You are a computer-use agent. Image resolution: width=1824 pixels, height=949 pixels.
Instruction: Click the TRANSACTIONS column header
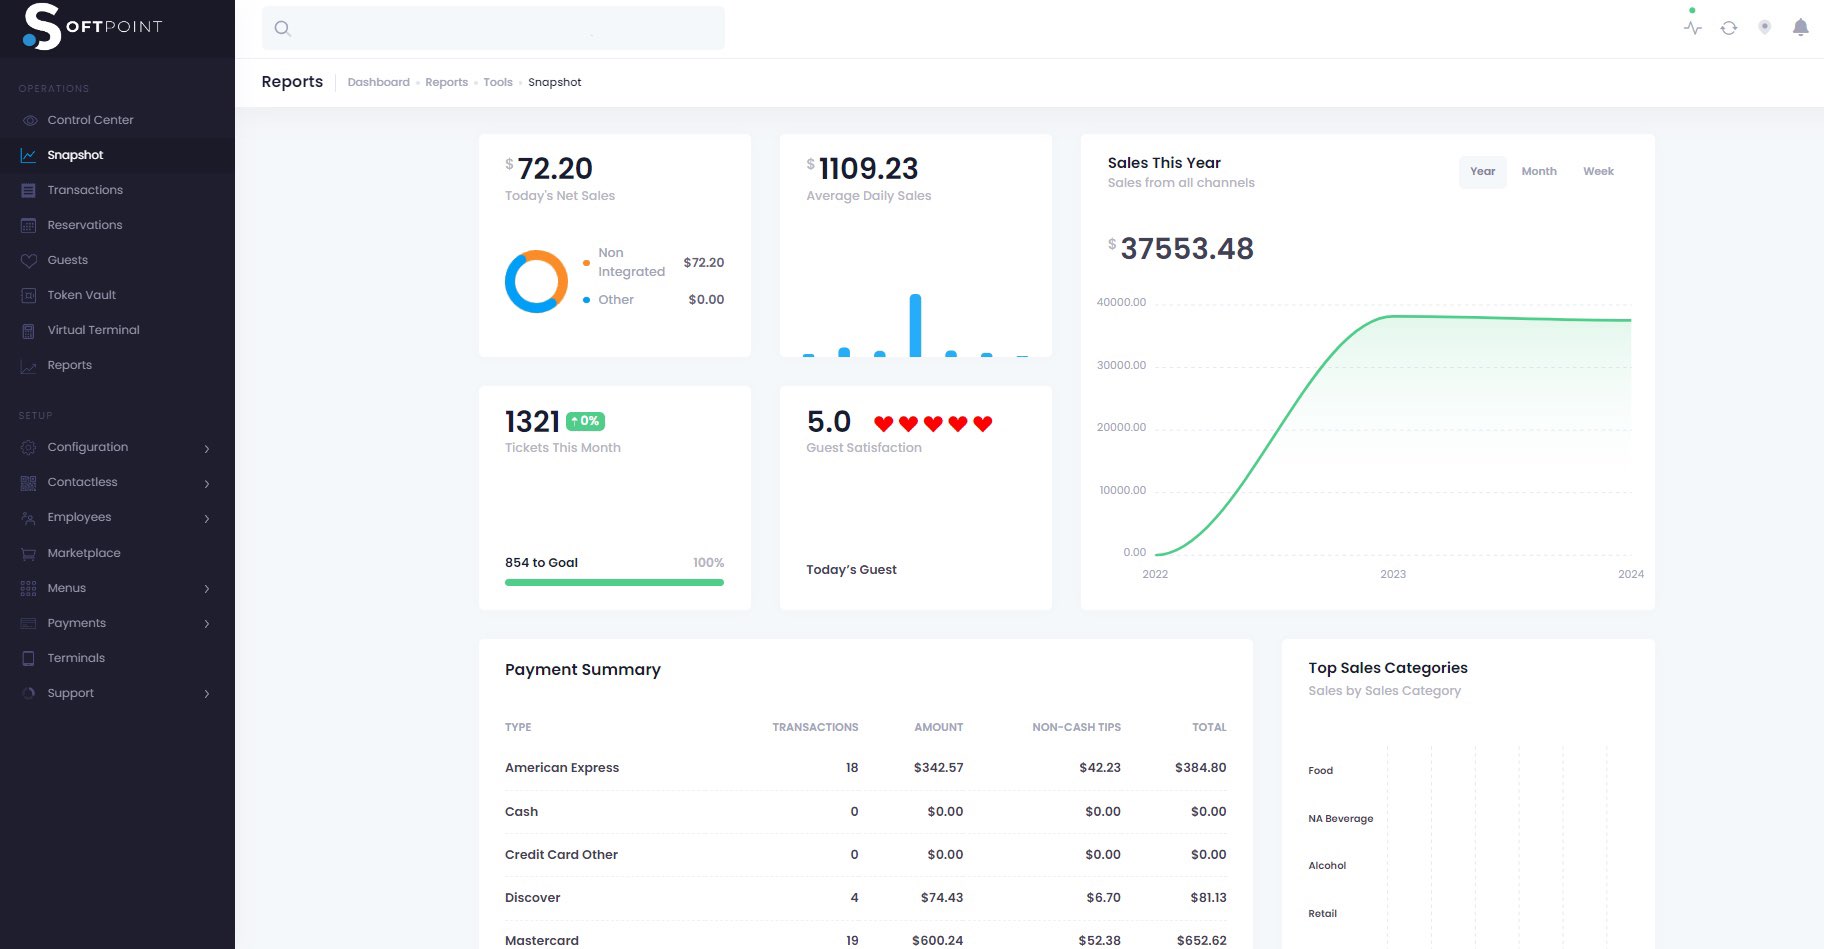point(815,727)
